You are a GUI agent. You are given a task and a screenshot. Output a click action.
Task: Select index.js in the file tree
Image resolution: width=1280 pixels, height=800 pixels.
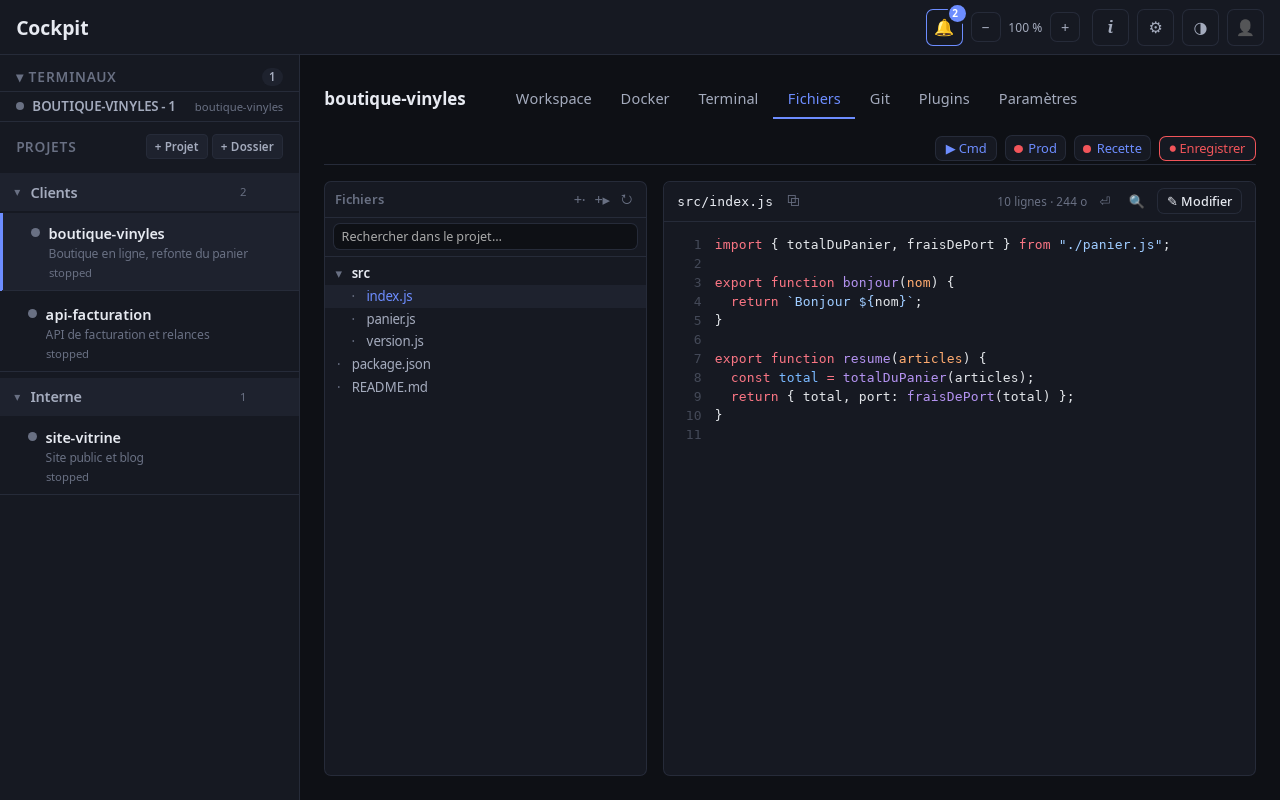point(485,296)
